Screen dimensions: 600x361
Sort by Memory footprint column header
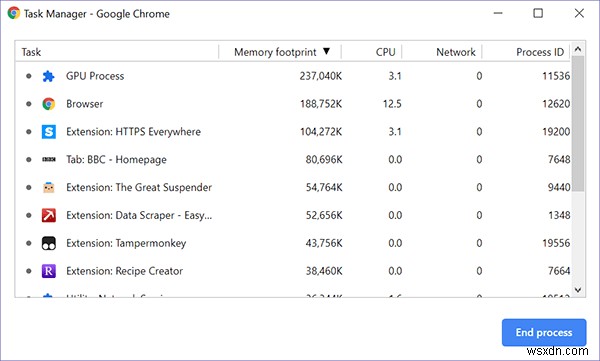(x=280, y=52)
